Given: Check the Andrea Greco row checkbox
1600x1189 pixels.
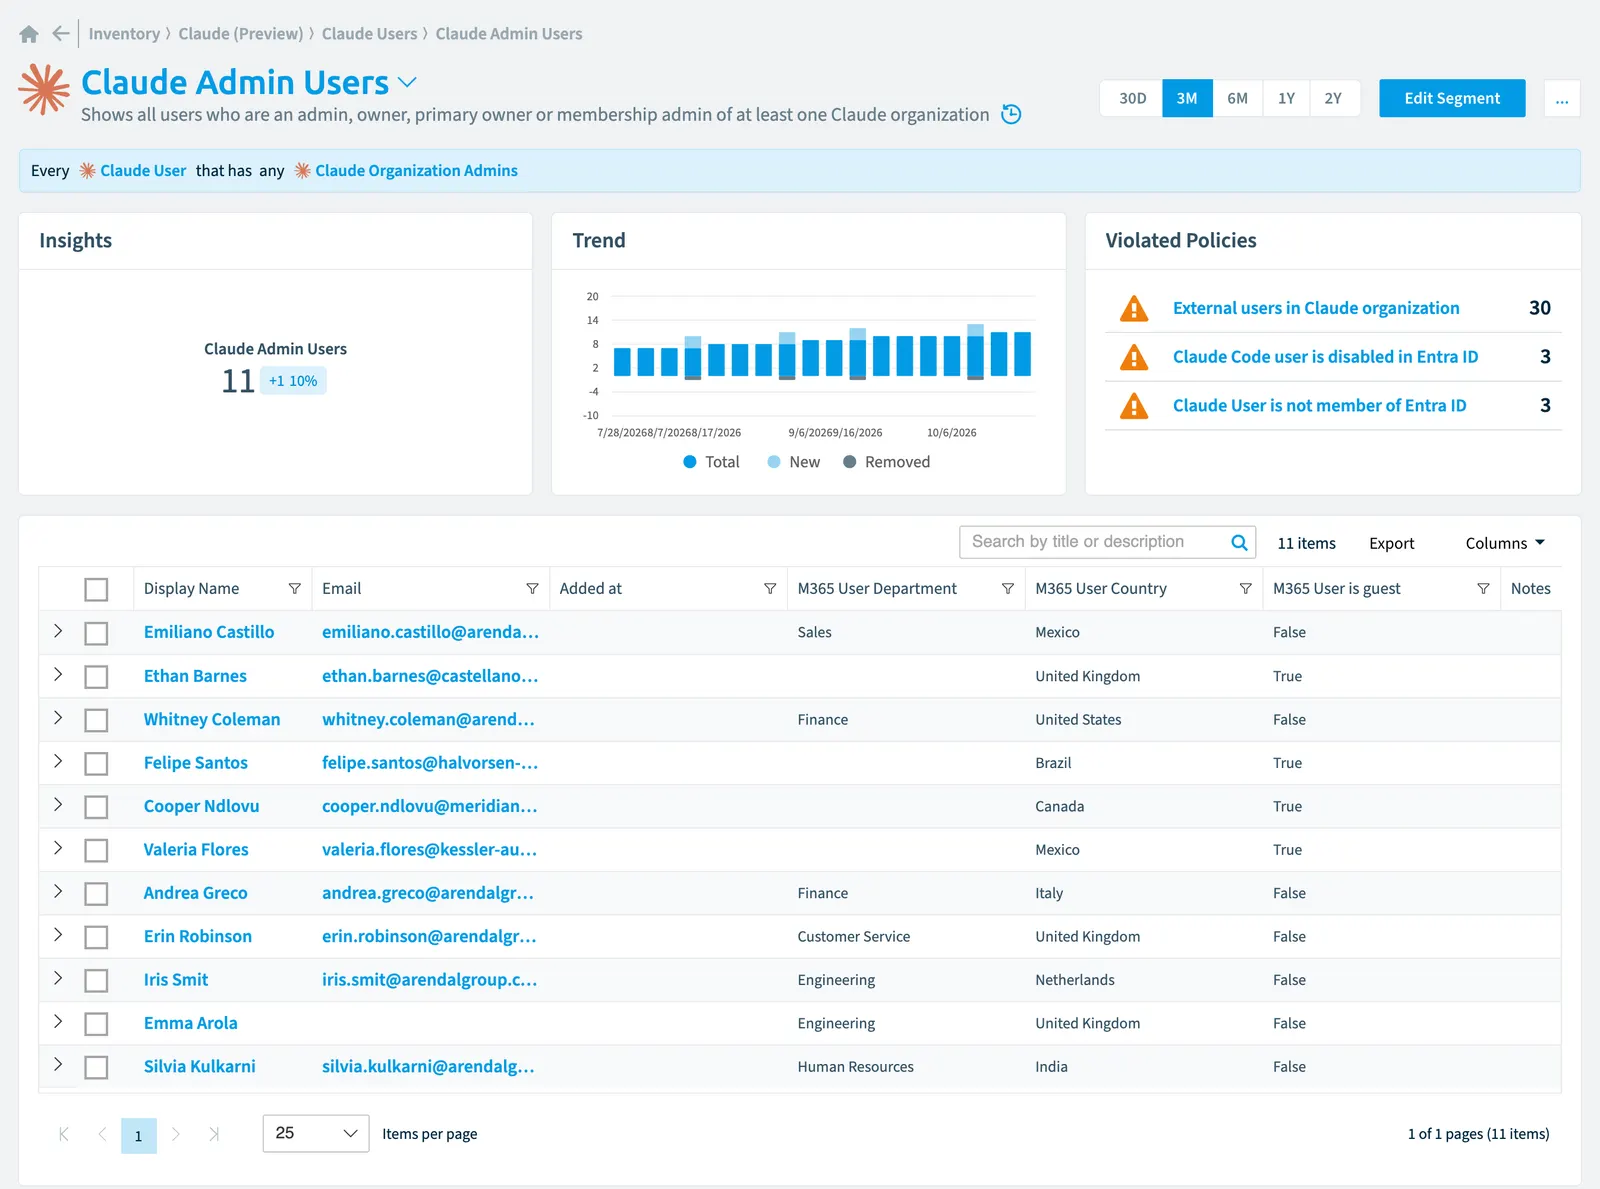Looking at the screenshot, I should (96, 894).
